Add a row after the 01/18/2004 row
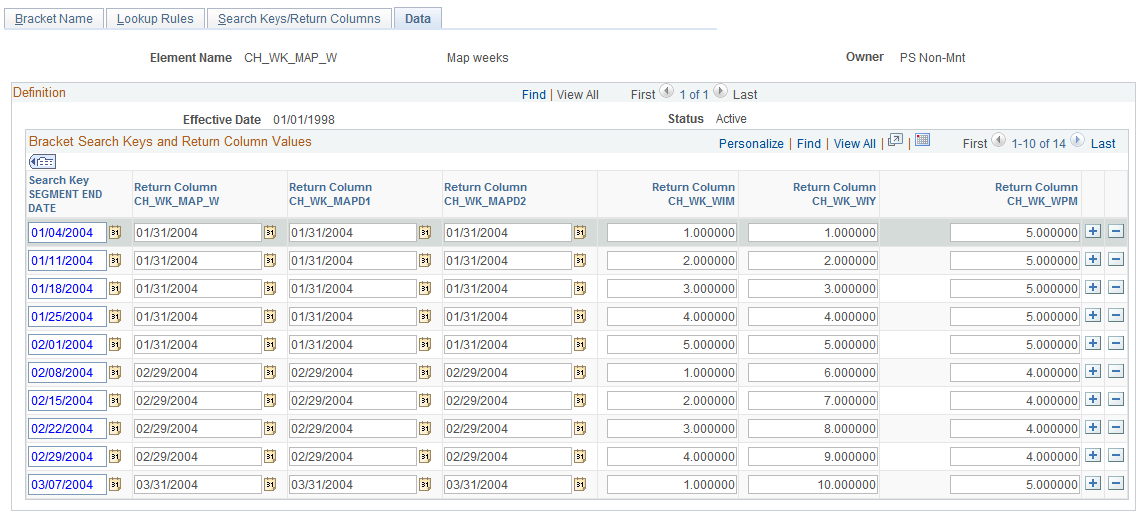This screenshot has width=1141, height=517. point(1092,288)
